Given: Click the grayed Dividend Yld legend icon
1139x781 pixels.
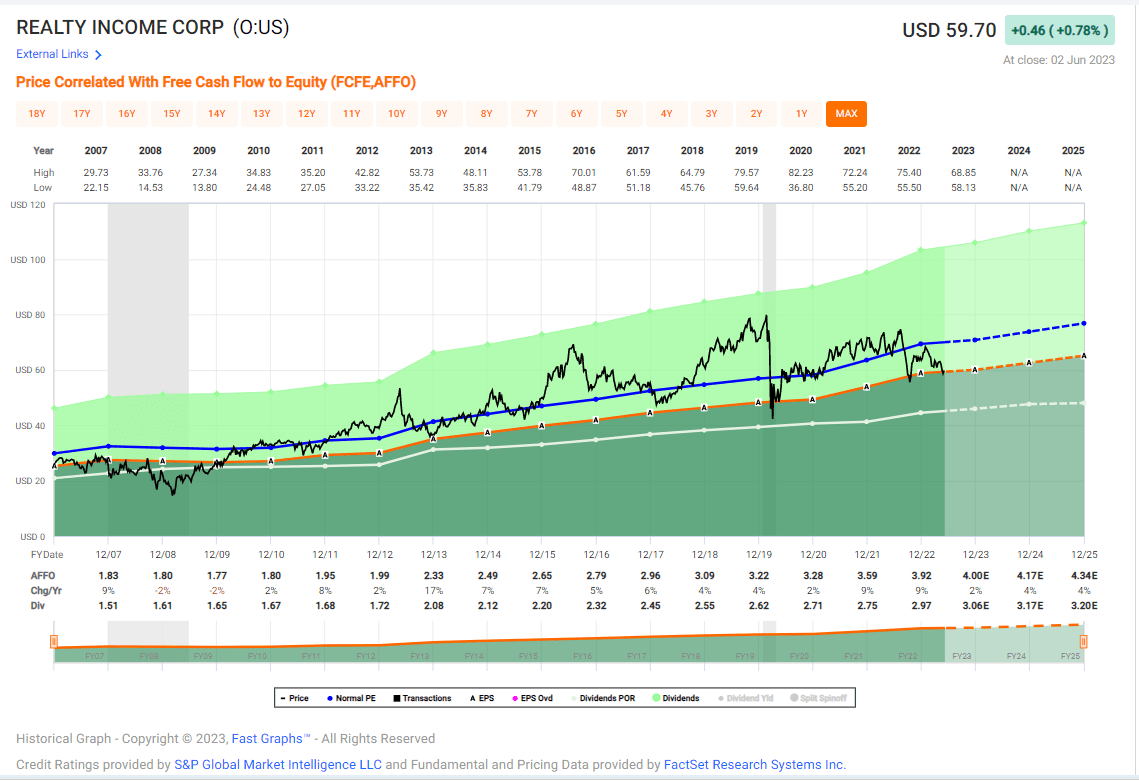Looking at the screenshot, I should [721, 697].
